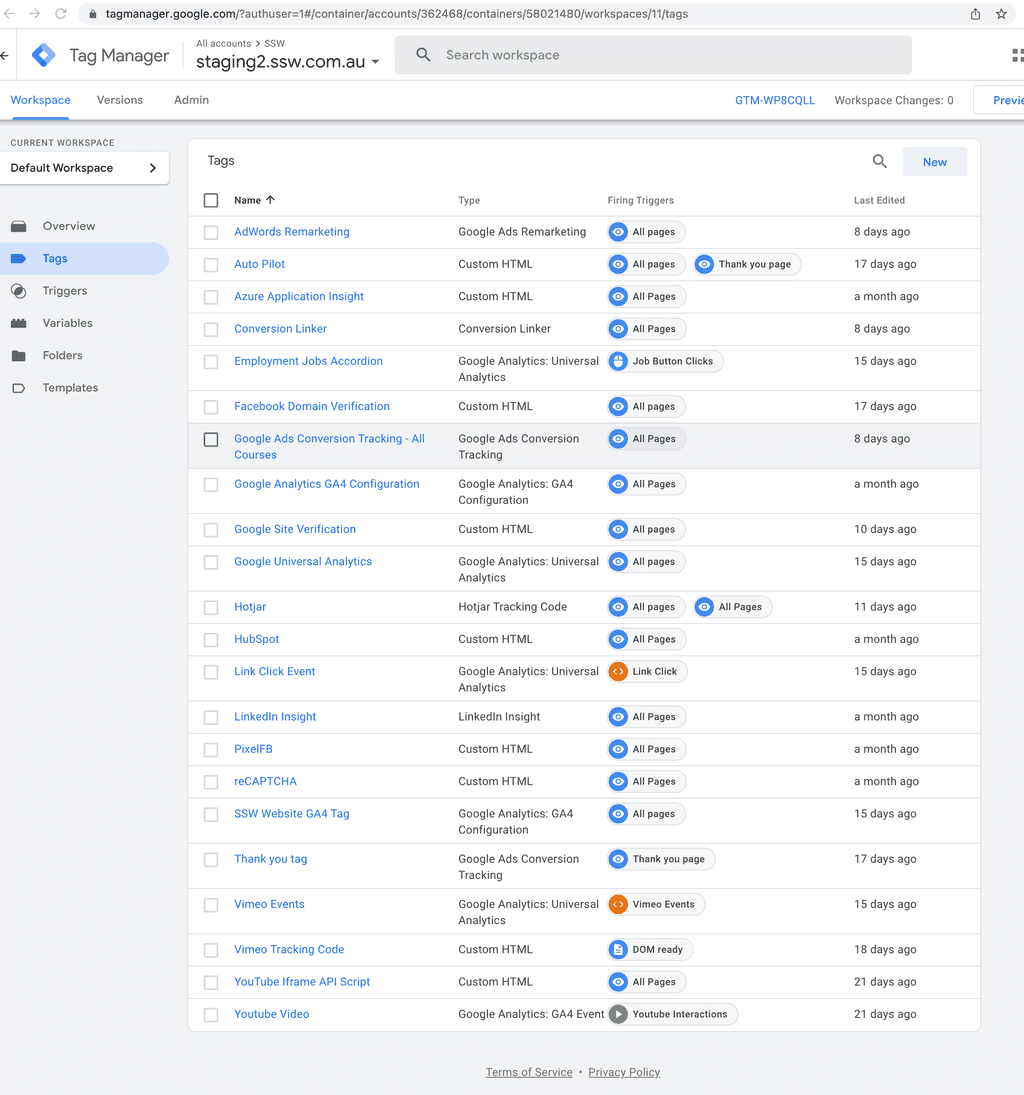Open the staging2.ssw.com.au container dropdown
Image resolution: width=1024 pixels, height=1095 pixels.
click(x=288, y=62)
